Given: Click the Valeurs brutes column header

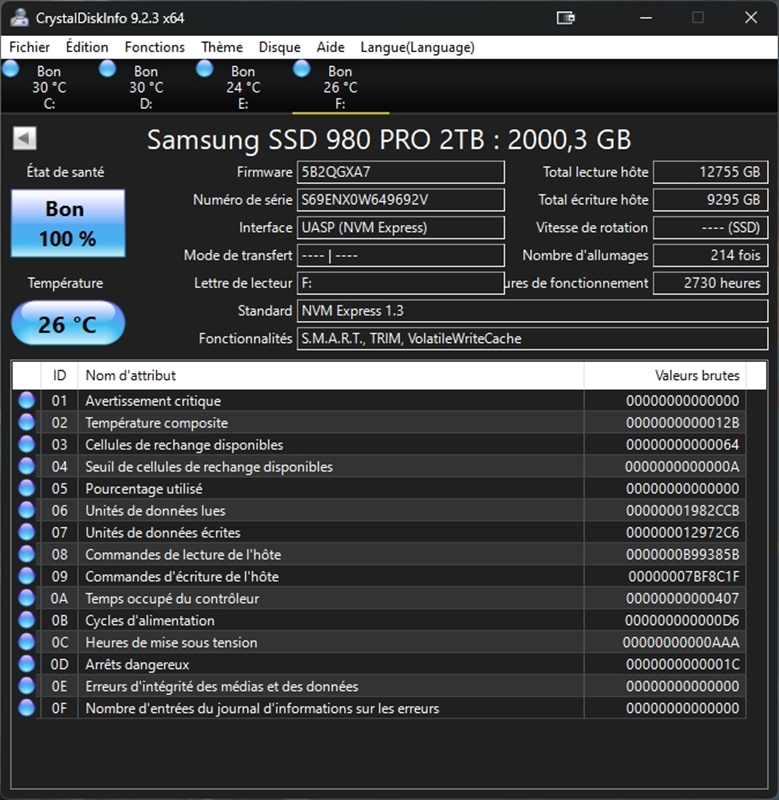Looking at the screenshot, I should (x=664, y=376).
